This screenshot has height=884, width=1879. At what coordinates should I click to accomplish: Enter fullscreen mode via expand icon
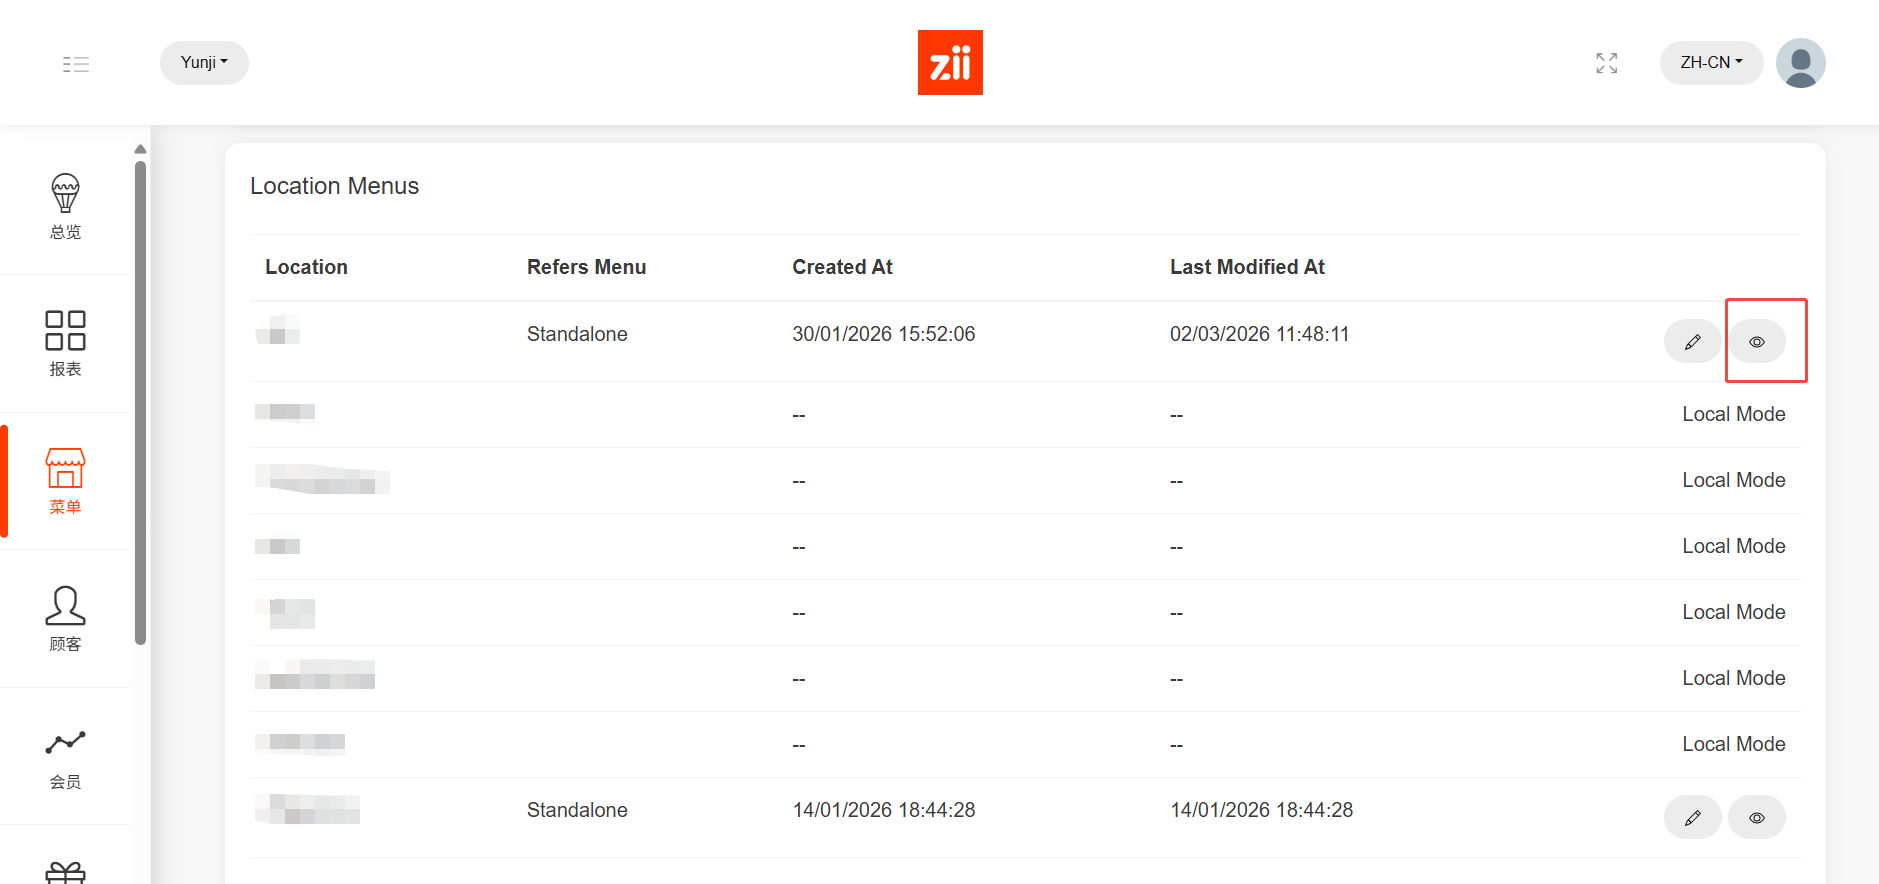pyautogui.click(x=1606, y=63)
